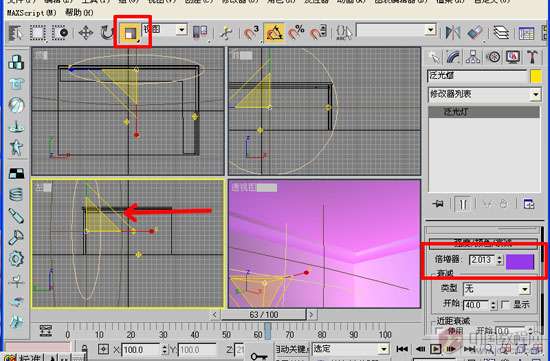
Task: Click the Use Pivot Point Center icon
Action: pos(200,33)
